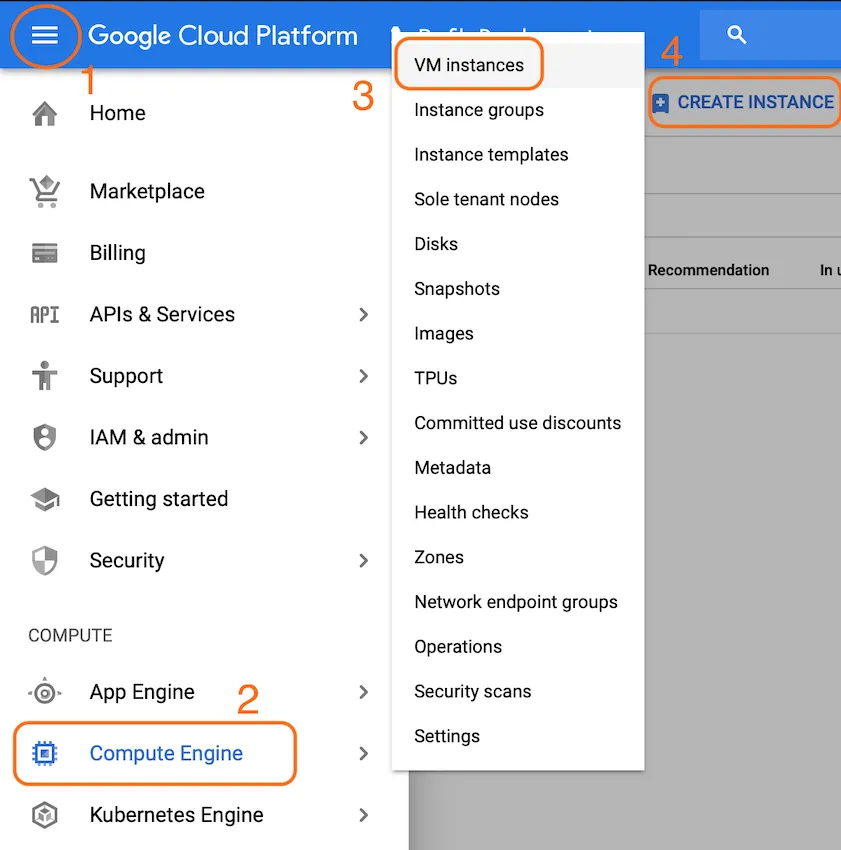Image resolution: width=841 pixels, height=850 pixels.
Task: Click the Billing card icon
Action: click(45, 253)
